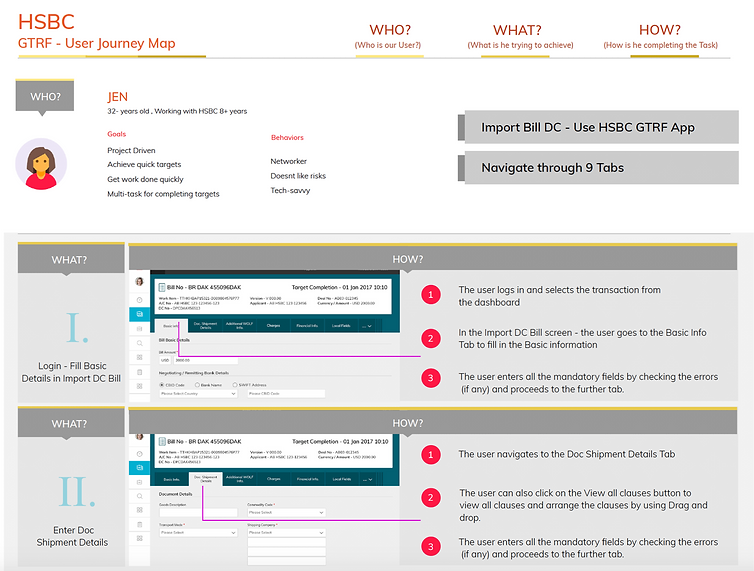Screen dimensions: 754x571
Task: Open briefcase icon below highlighted item, section I sidebar
Action: coord(139,329)
